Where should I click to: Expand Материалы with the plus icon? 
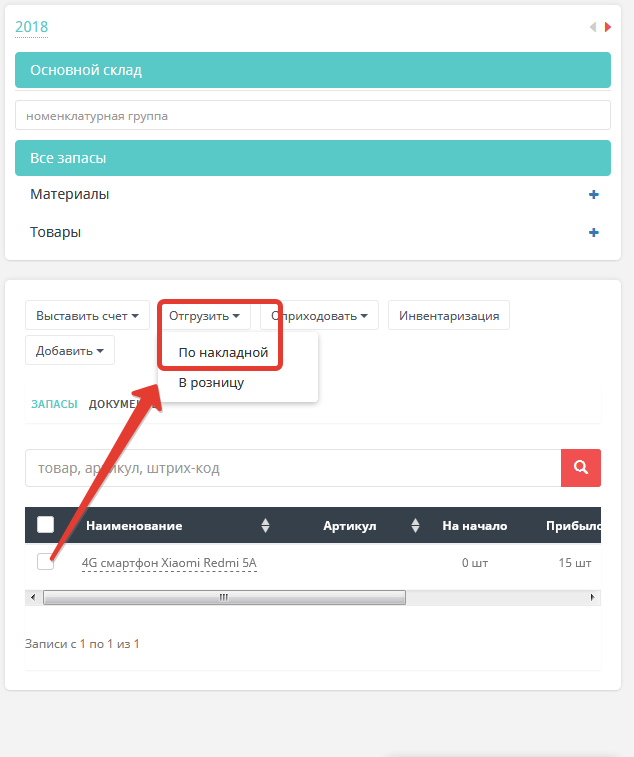click(594, 195)
